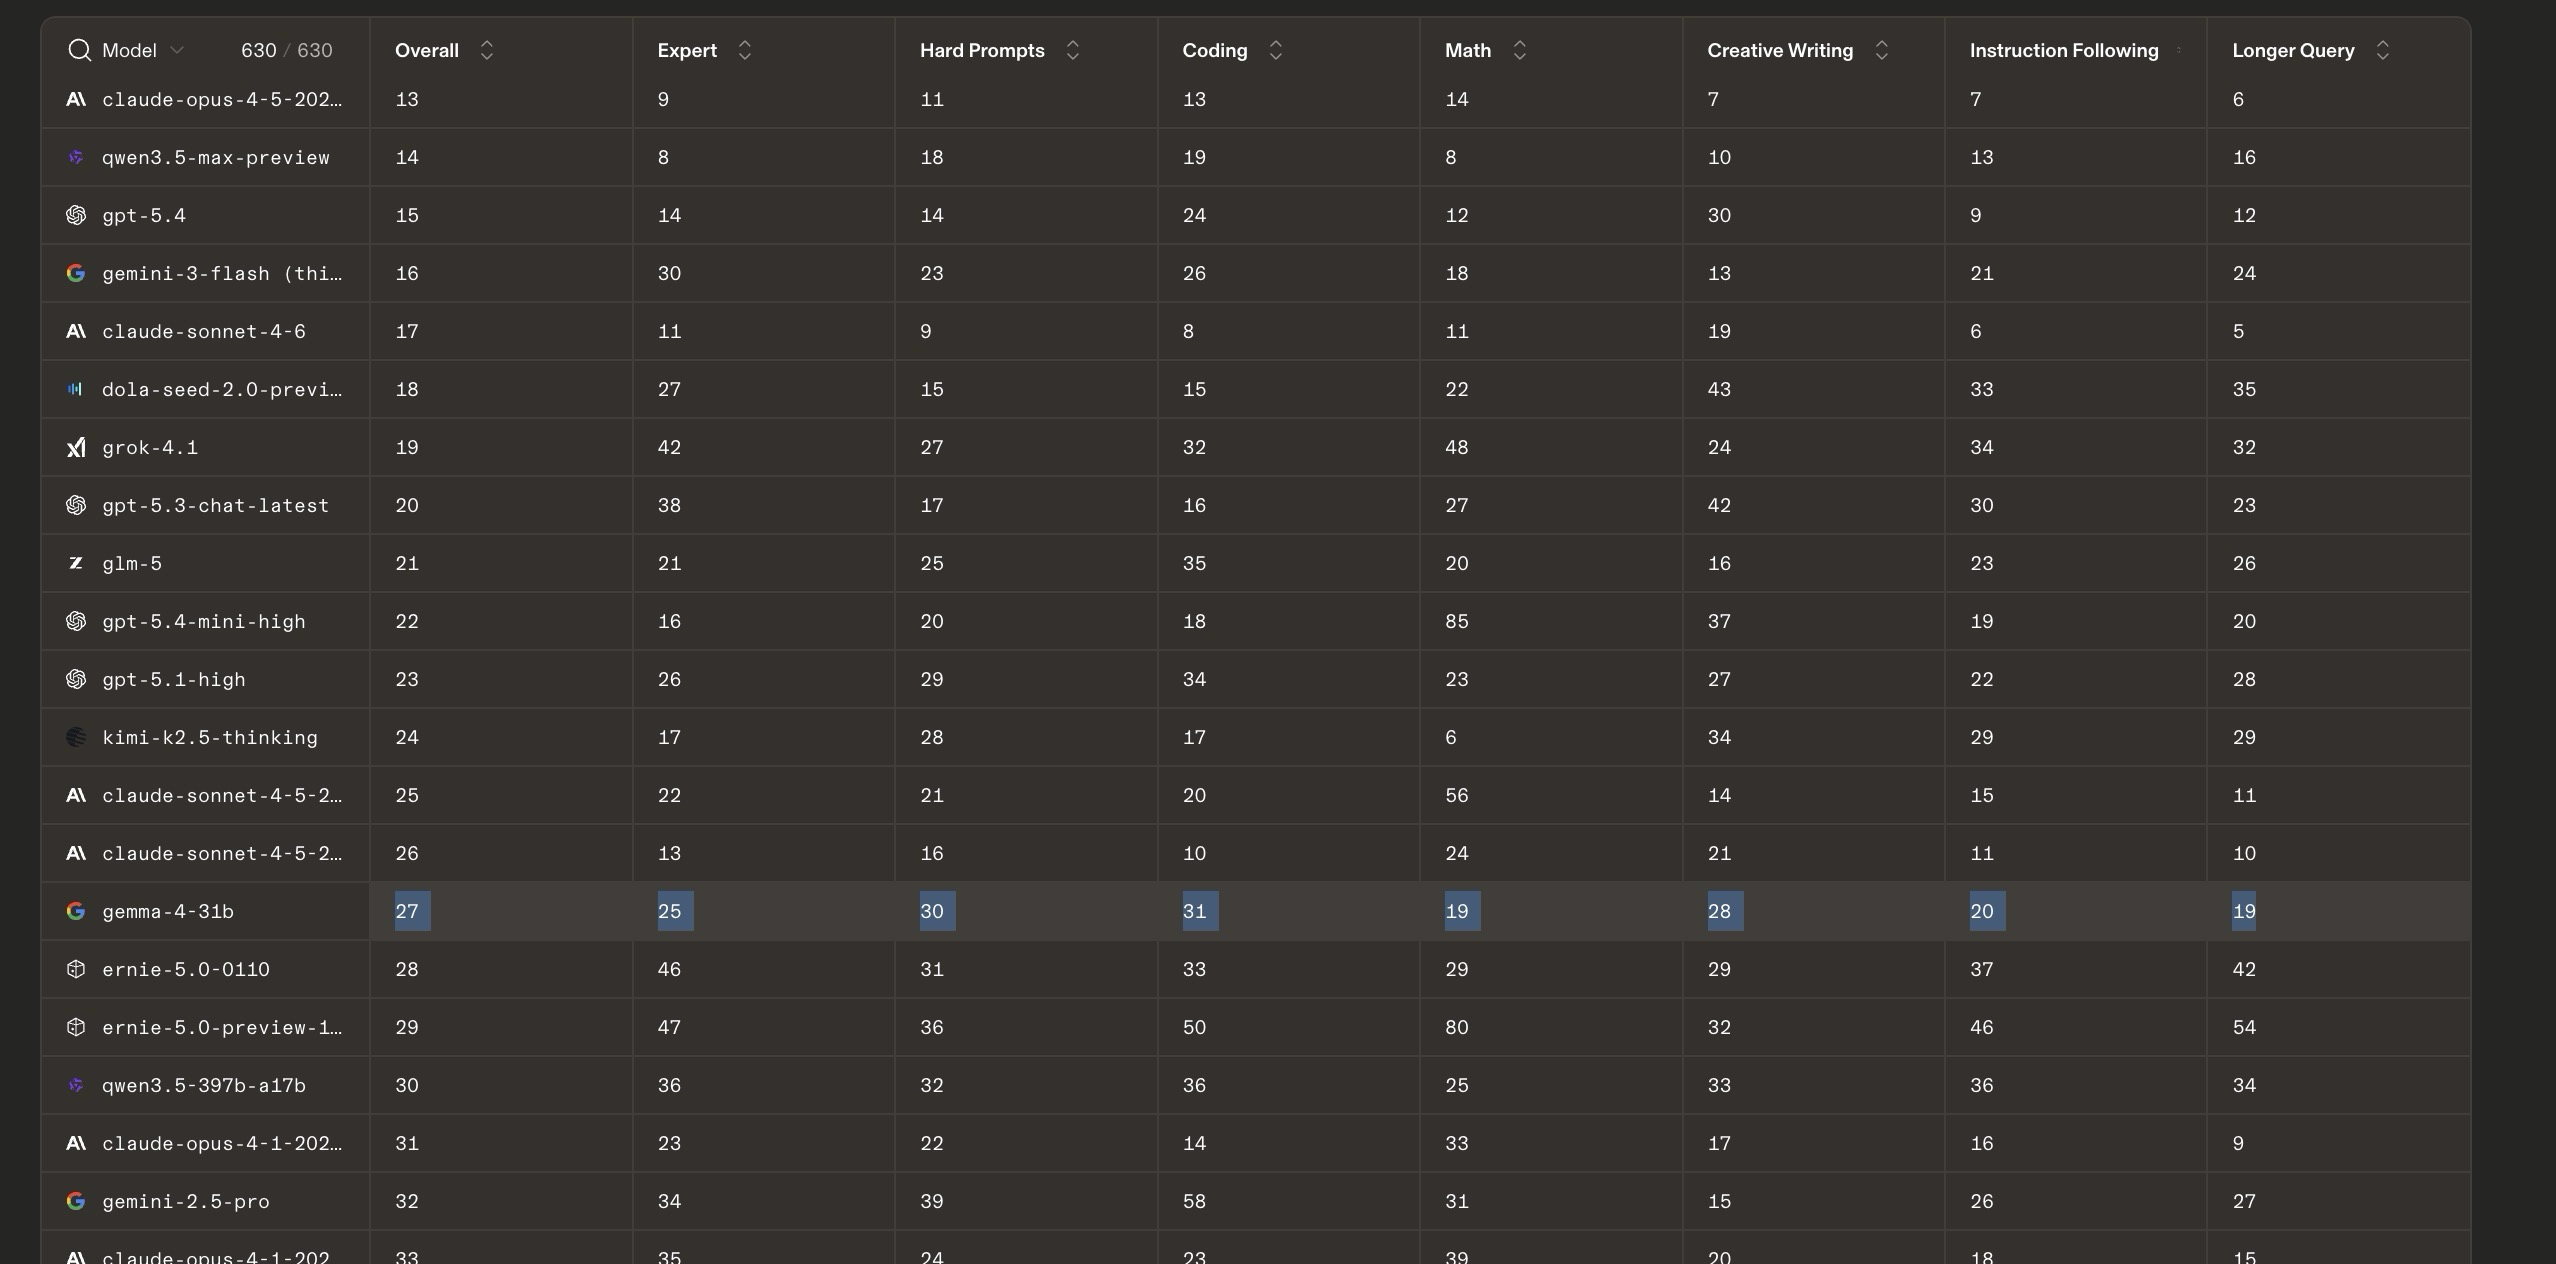
Task: Click the Qwen logo beside qwen3.5-397b-a17b
Action: coord(76,1085)
